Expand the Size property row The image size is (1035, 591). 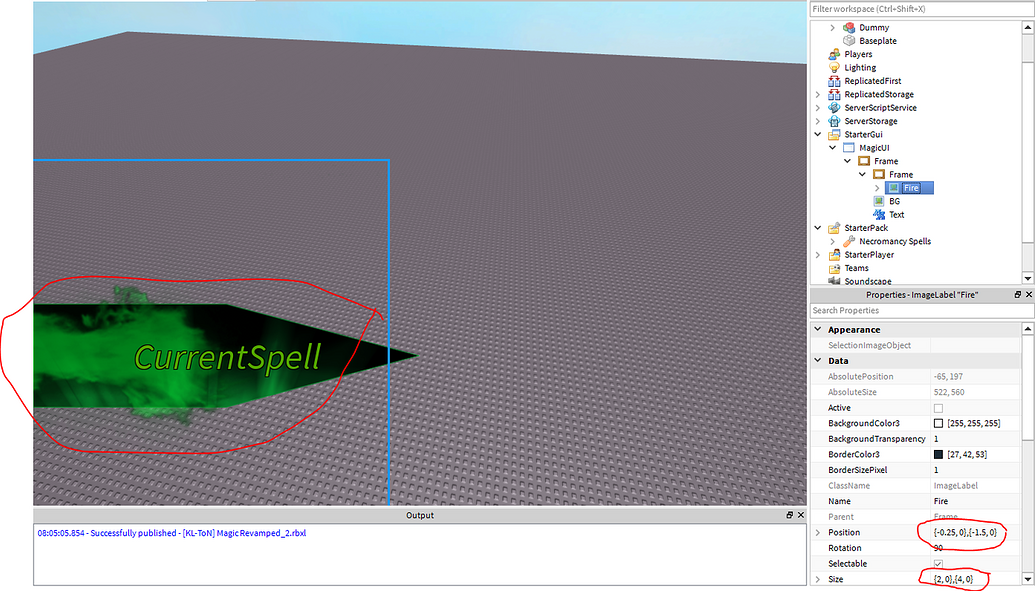point(818,579)
